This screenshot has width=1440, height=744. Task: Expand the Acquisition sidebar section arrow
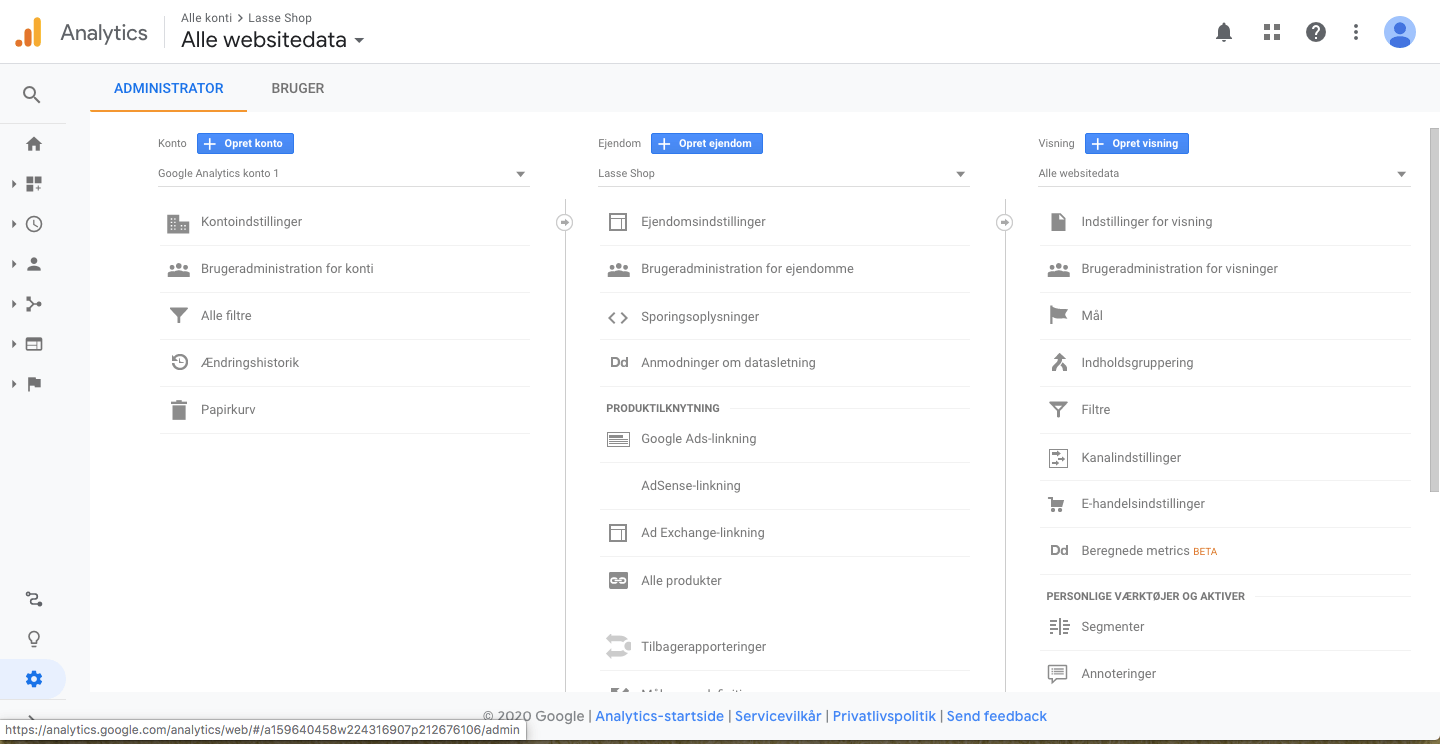coord(14,304)
